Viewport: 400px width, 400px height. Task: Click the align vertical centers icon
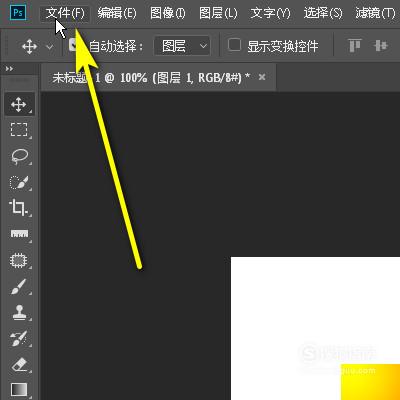coord(381,46)
